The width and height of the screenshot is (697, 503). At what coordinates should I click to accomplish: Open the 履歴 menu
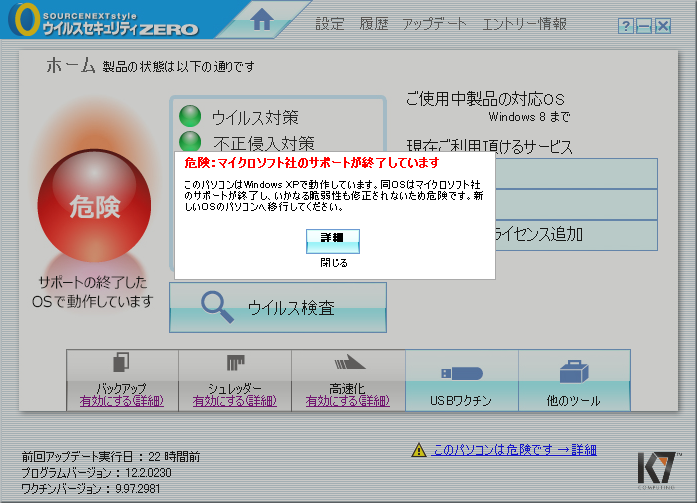pyautogui.click(x=374, y=24)
